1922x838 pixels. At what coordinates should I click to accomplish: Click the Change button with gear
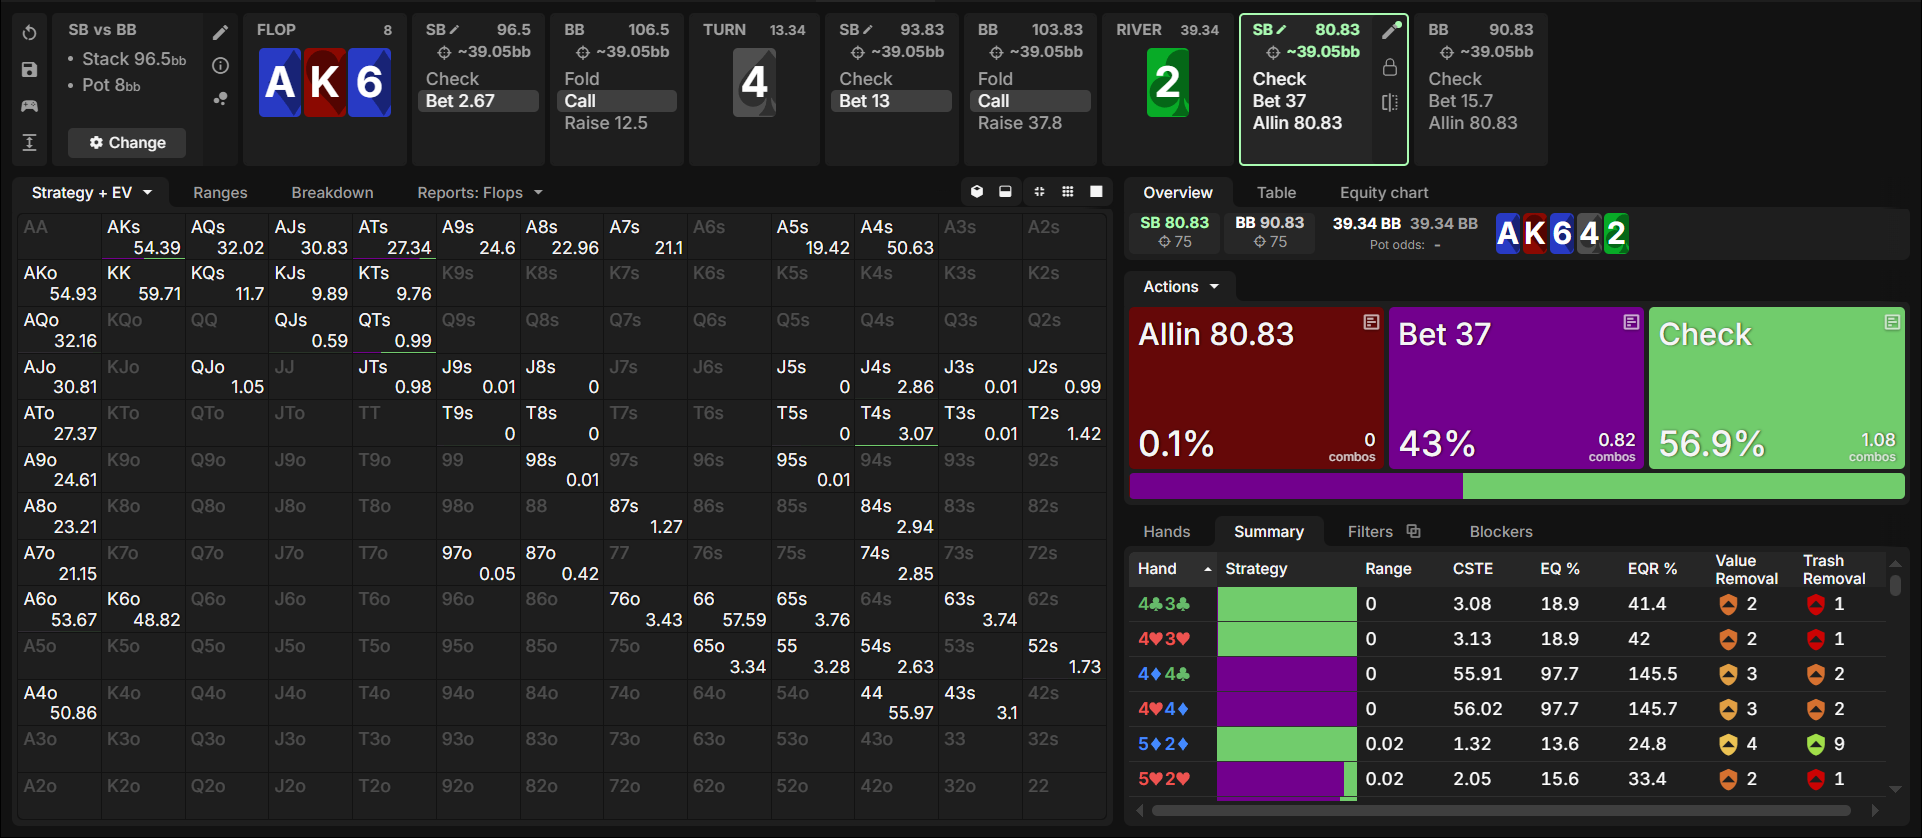point(127,143)
